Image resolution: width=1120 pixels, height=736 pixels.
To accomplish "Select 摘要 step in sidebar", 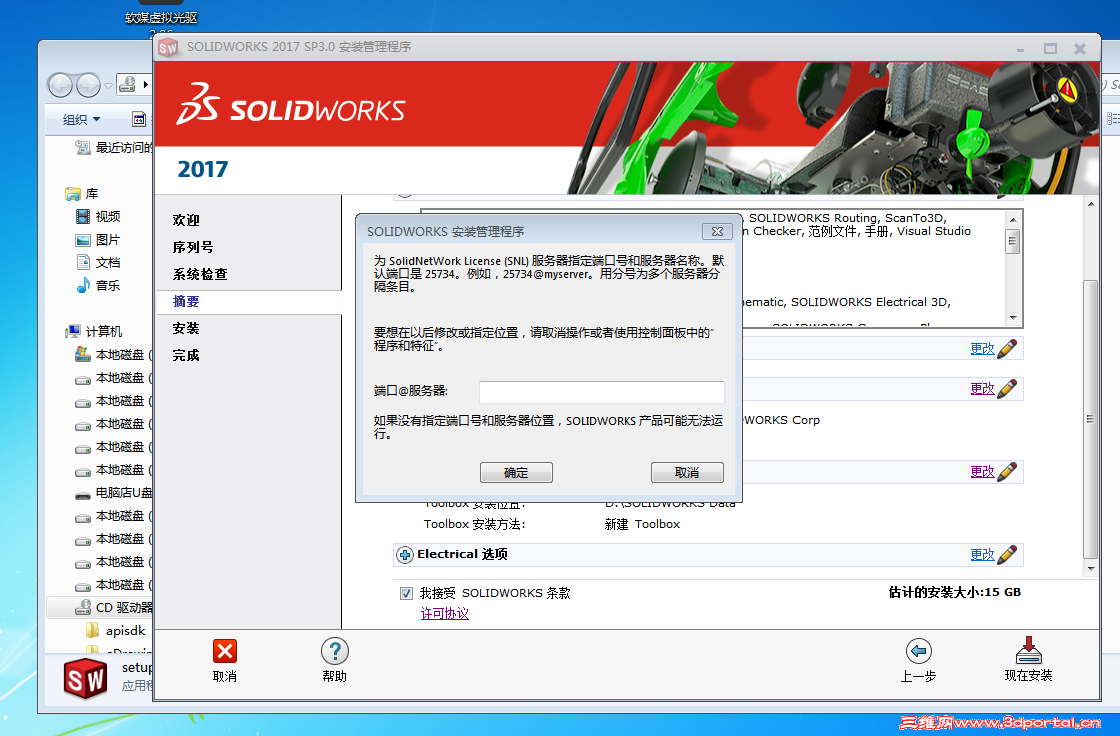I will (186, 302).
